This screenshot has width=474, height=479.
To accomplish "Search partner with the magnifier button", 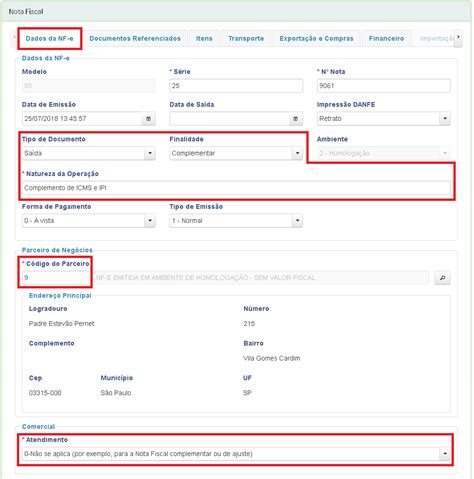I will click(x=442, y=278).
